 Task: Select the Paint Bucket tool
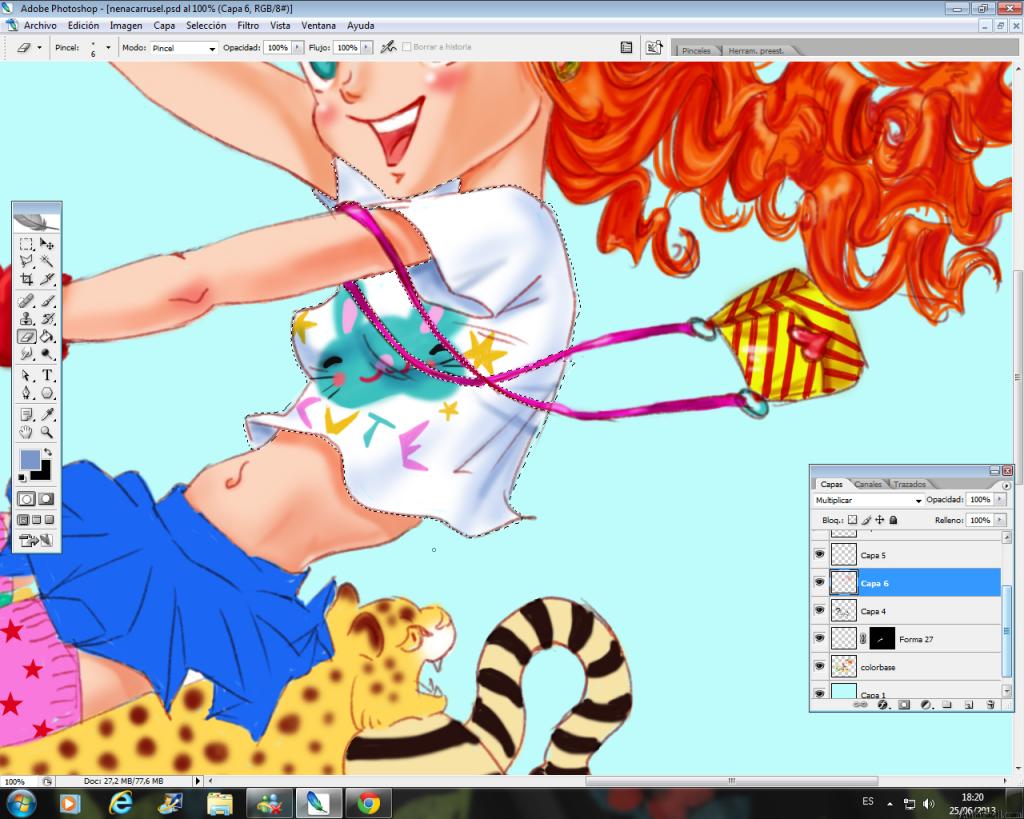(47, 336)
